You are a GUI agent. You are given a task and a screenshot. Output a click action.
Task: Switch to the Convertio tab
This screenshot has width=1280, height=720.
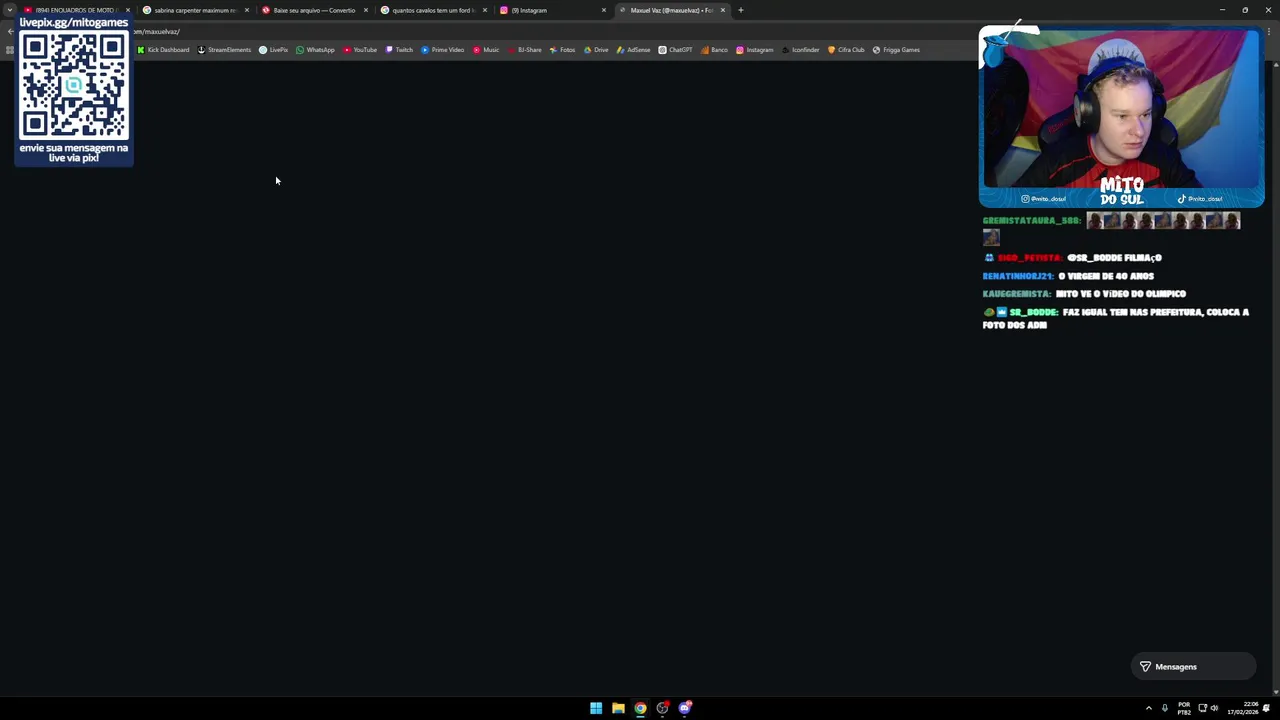point(314,10)
